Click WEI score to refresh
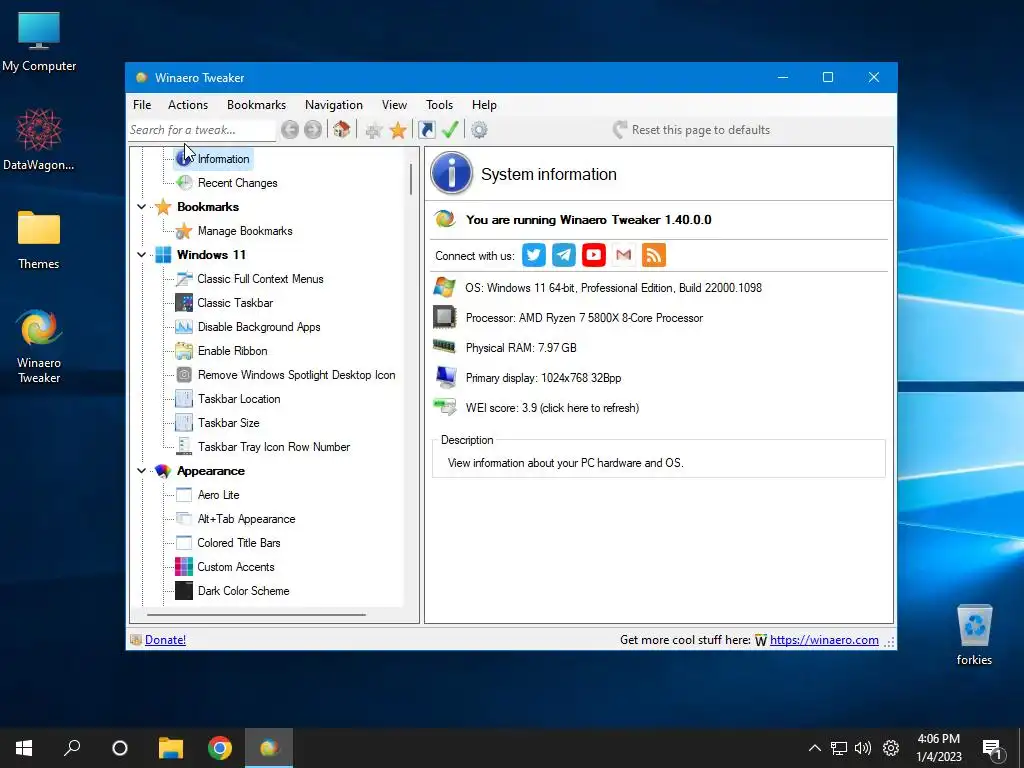The image size is (1024, 768). pyautogui.click(x=552, y=408)
